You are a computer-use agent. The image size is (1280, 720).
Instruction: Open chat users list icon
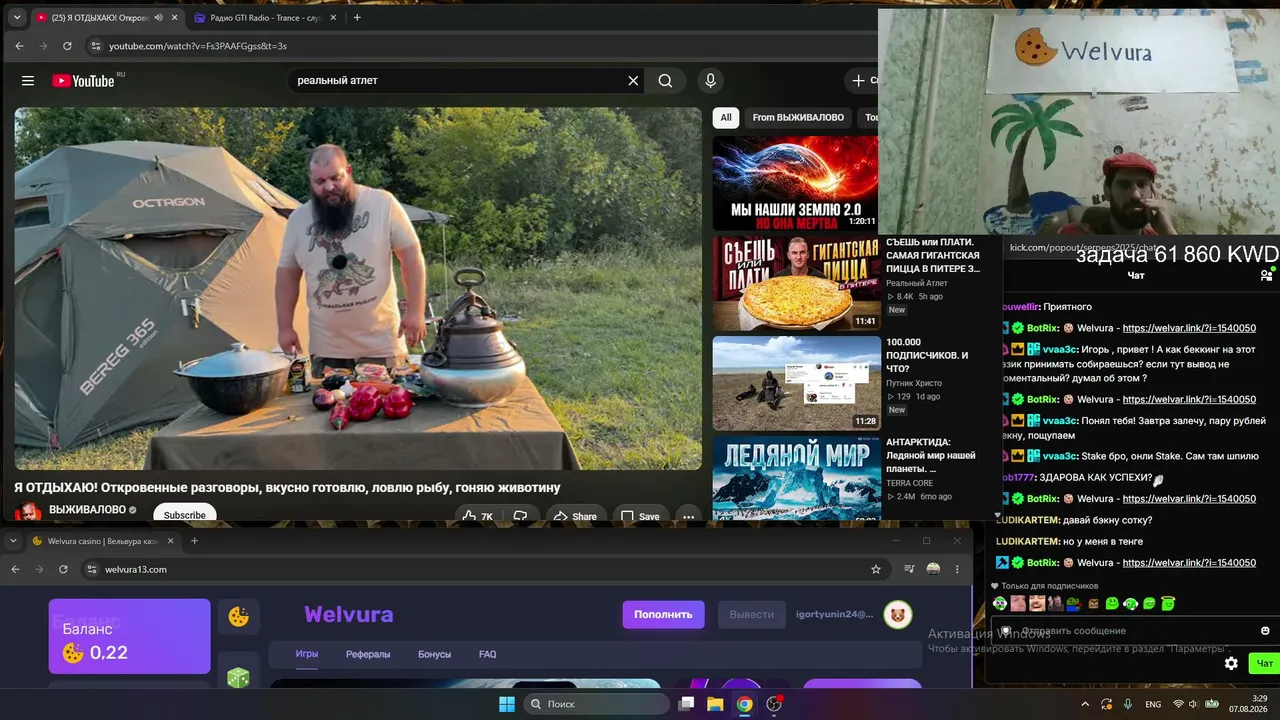1266,275
